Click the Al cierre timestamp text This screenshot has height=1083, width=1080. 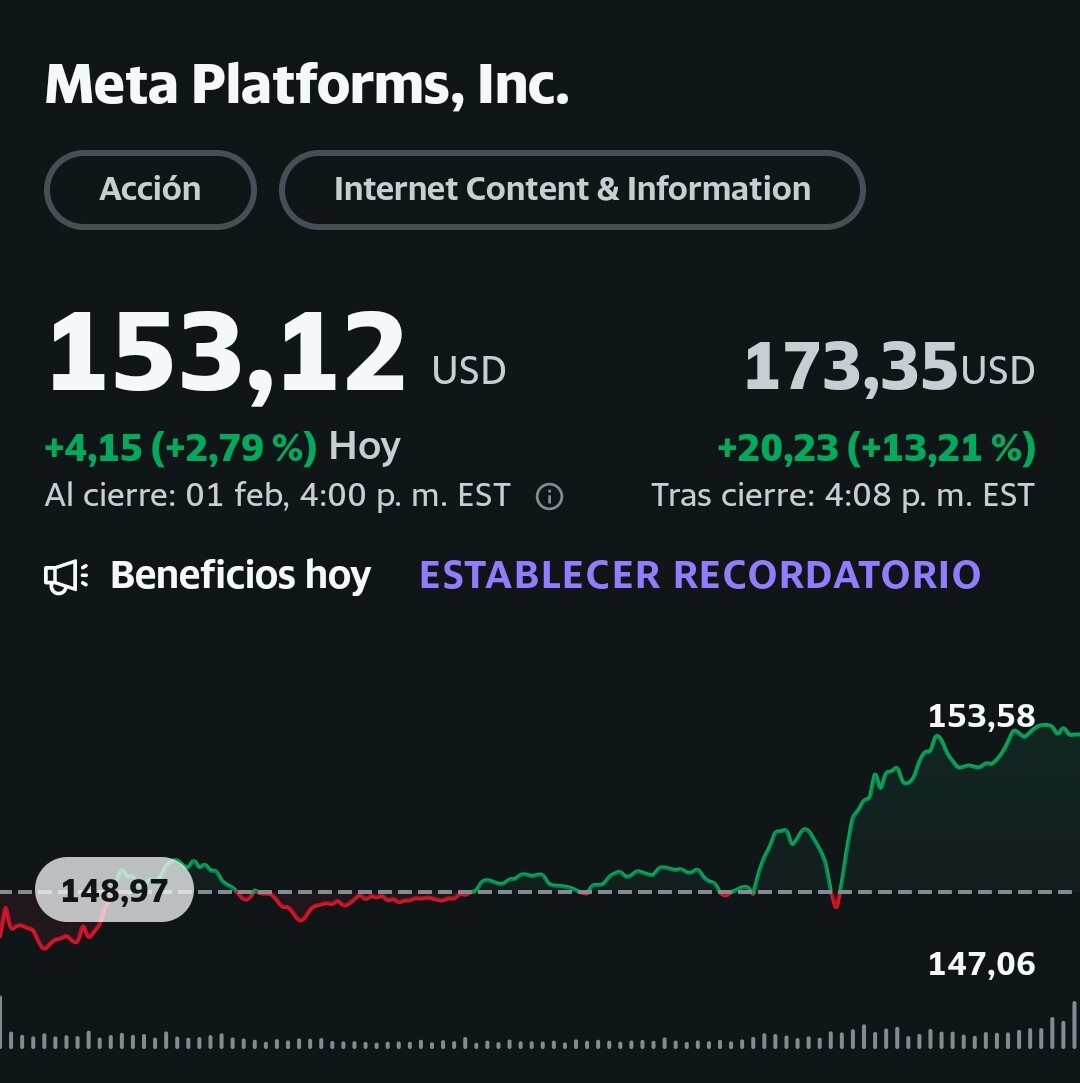277,496
